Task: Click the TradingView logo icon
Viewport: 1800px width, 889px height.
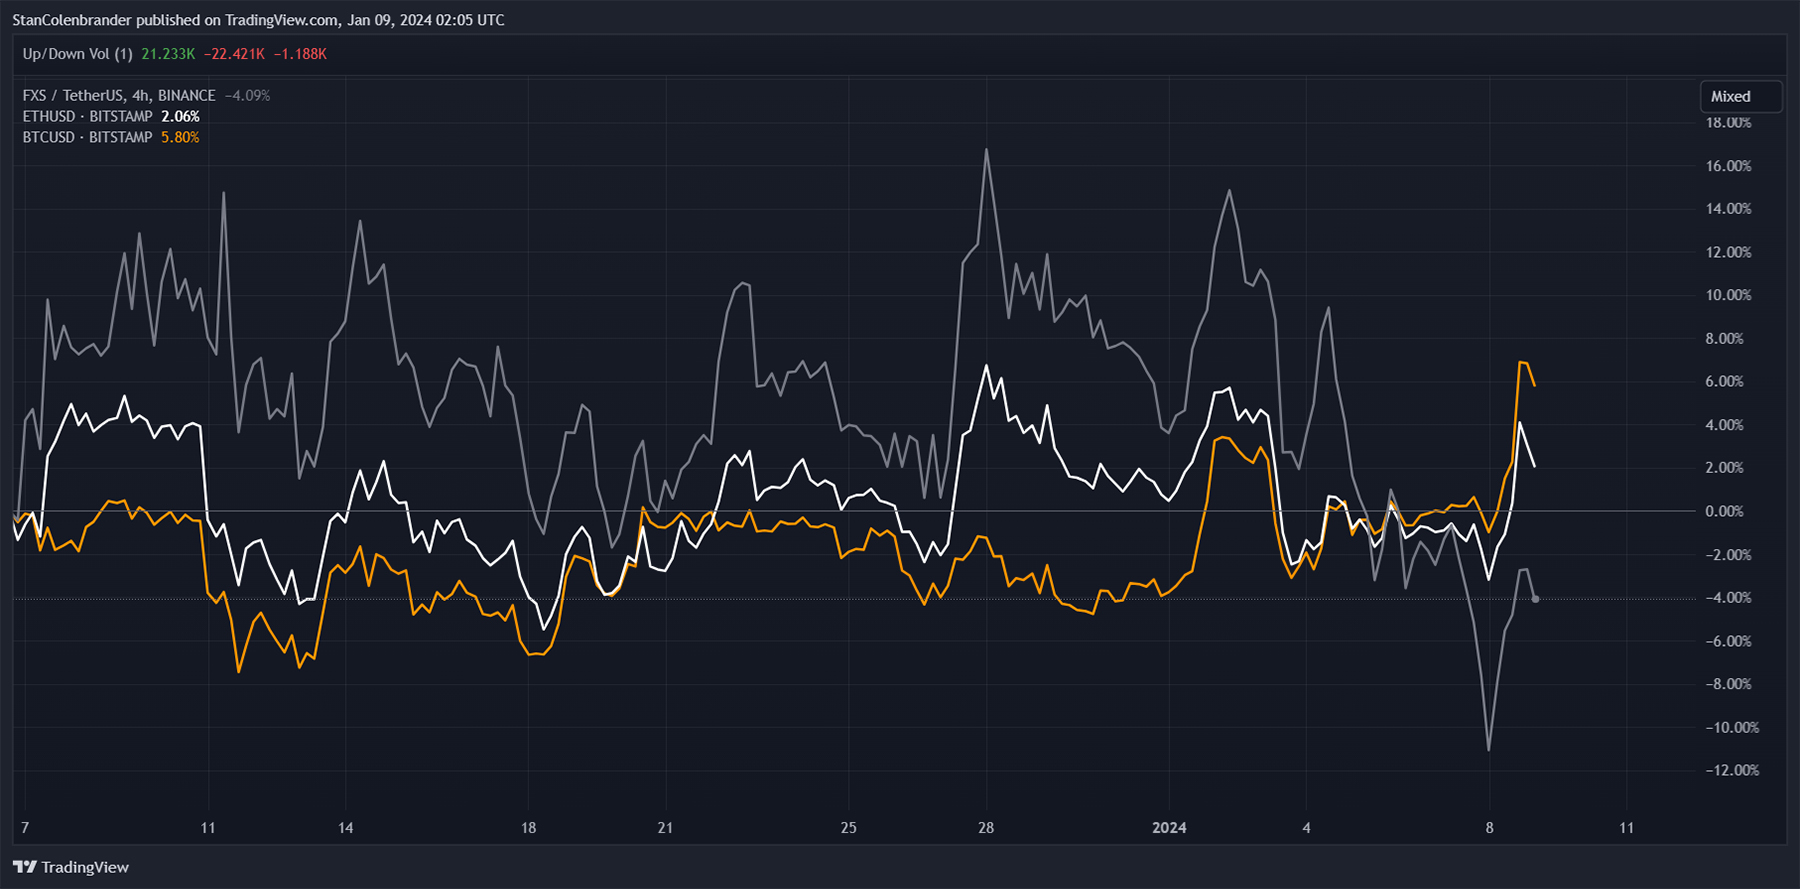Action: [25, 867]
